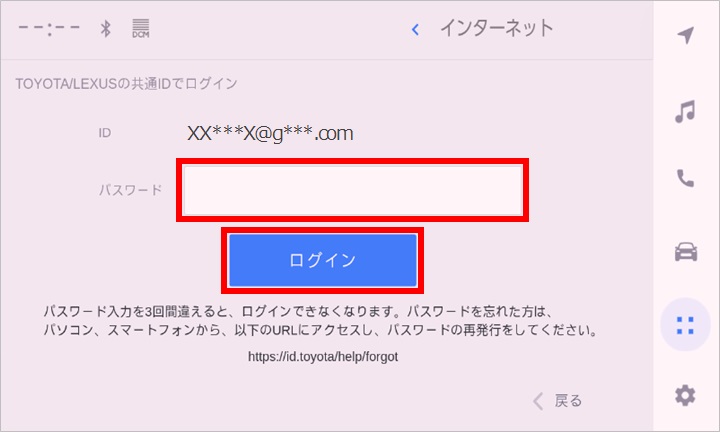Viewport: 720px width, 432px height.
Task: Select the four-dot apps icon
Action: pos(685,325)
